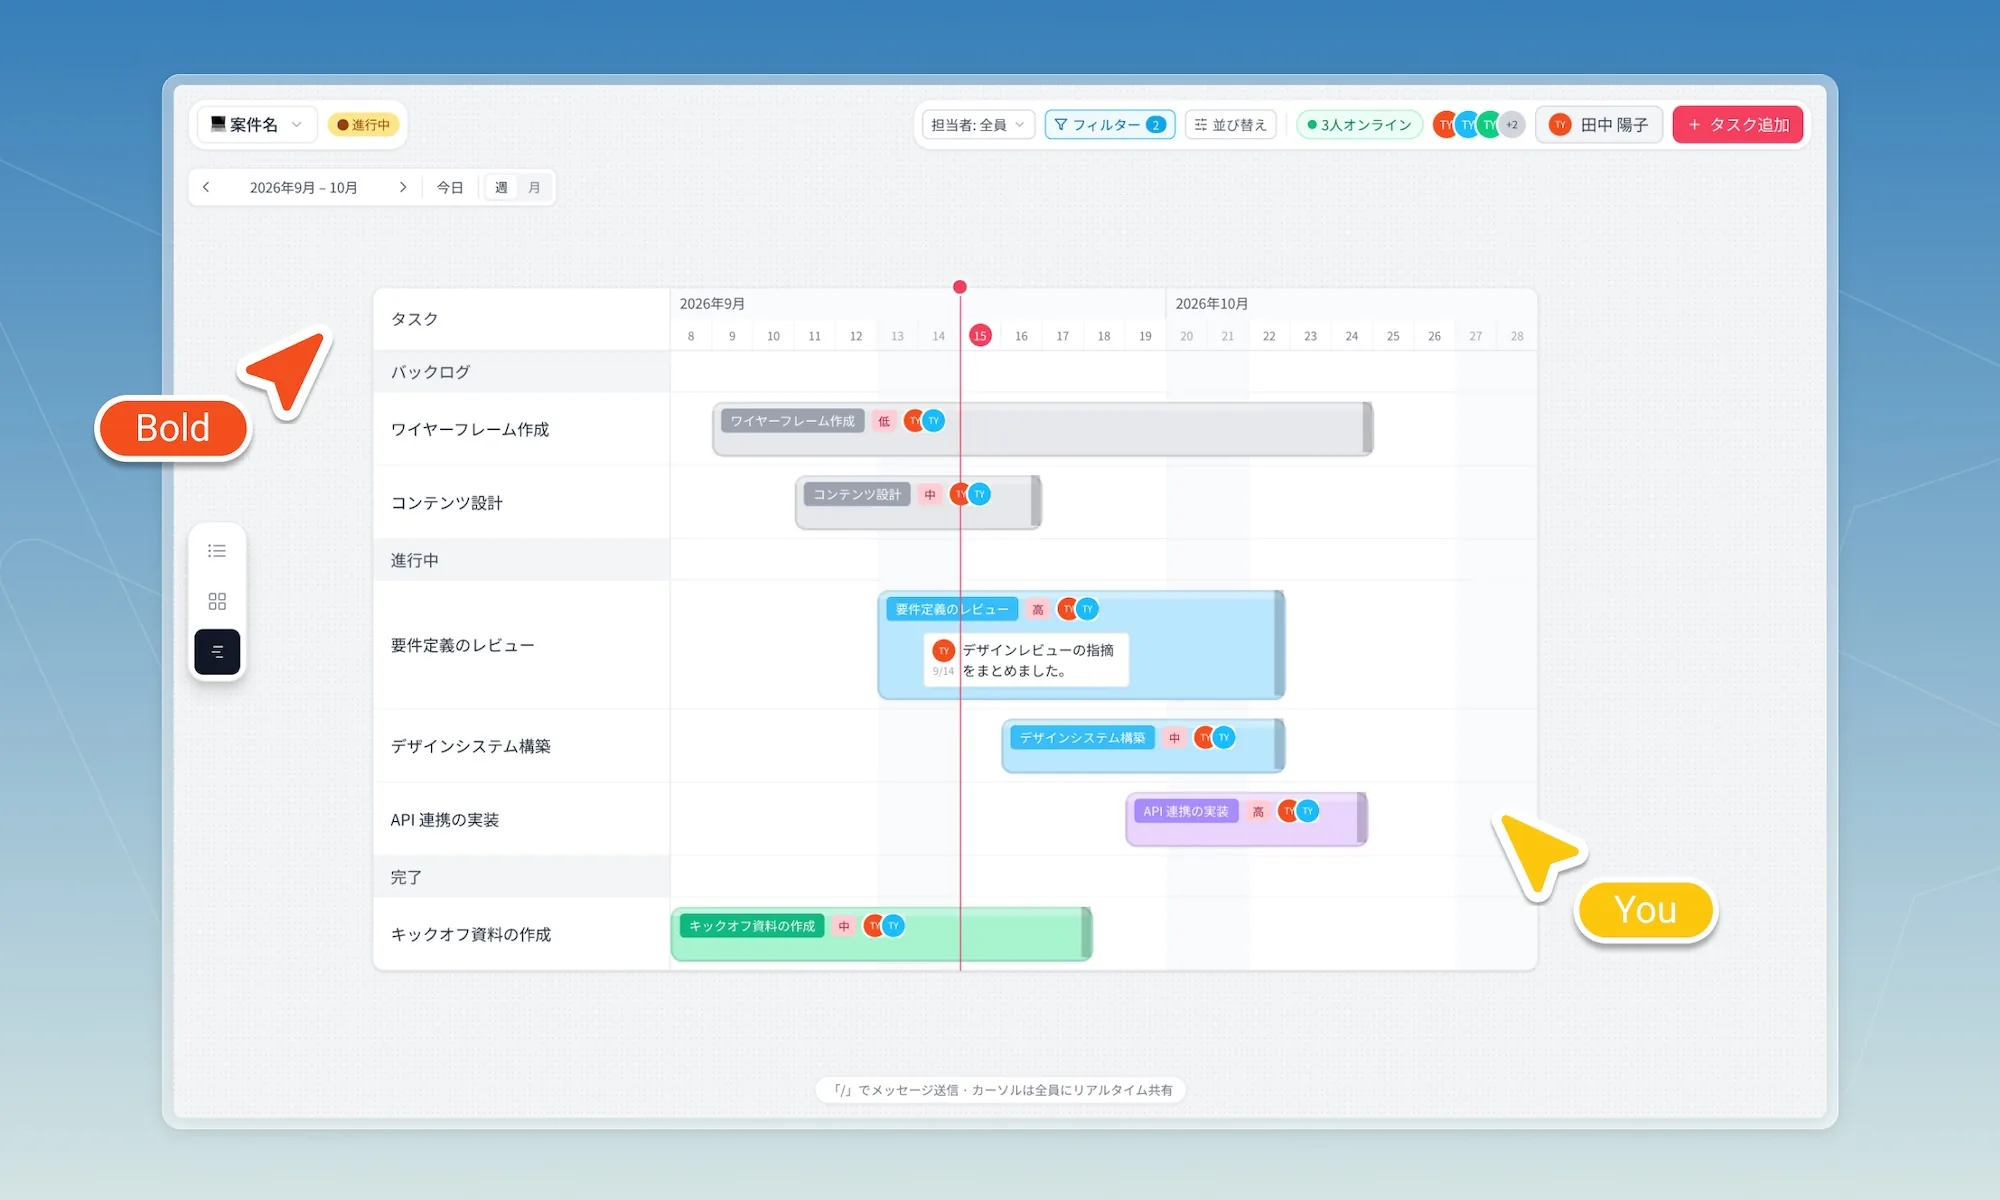Viewport: 2000px width, 1200px height.
Task: Open the 案件名 project dropdown
Action: point(256,125)
